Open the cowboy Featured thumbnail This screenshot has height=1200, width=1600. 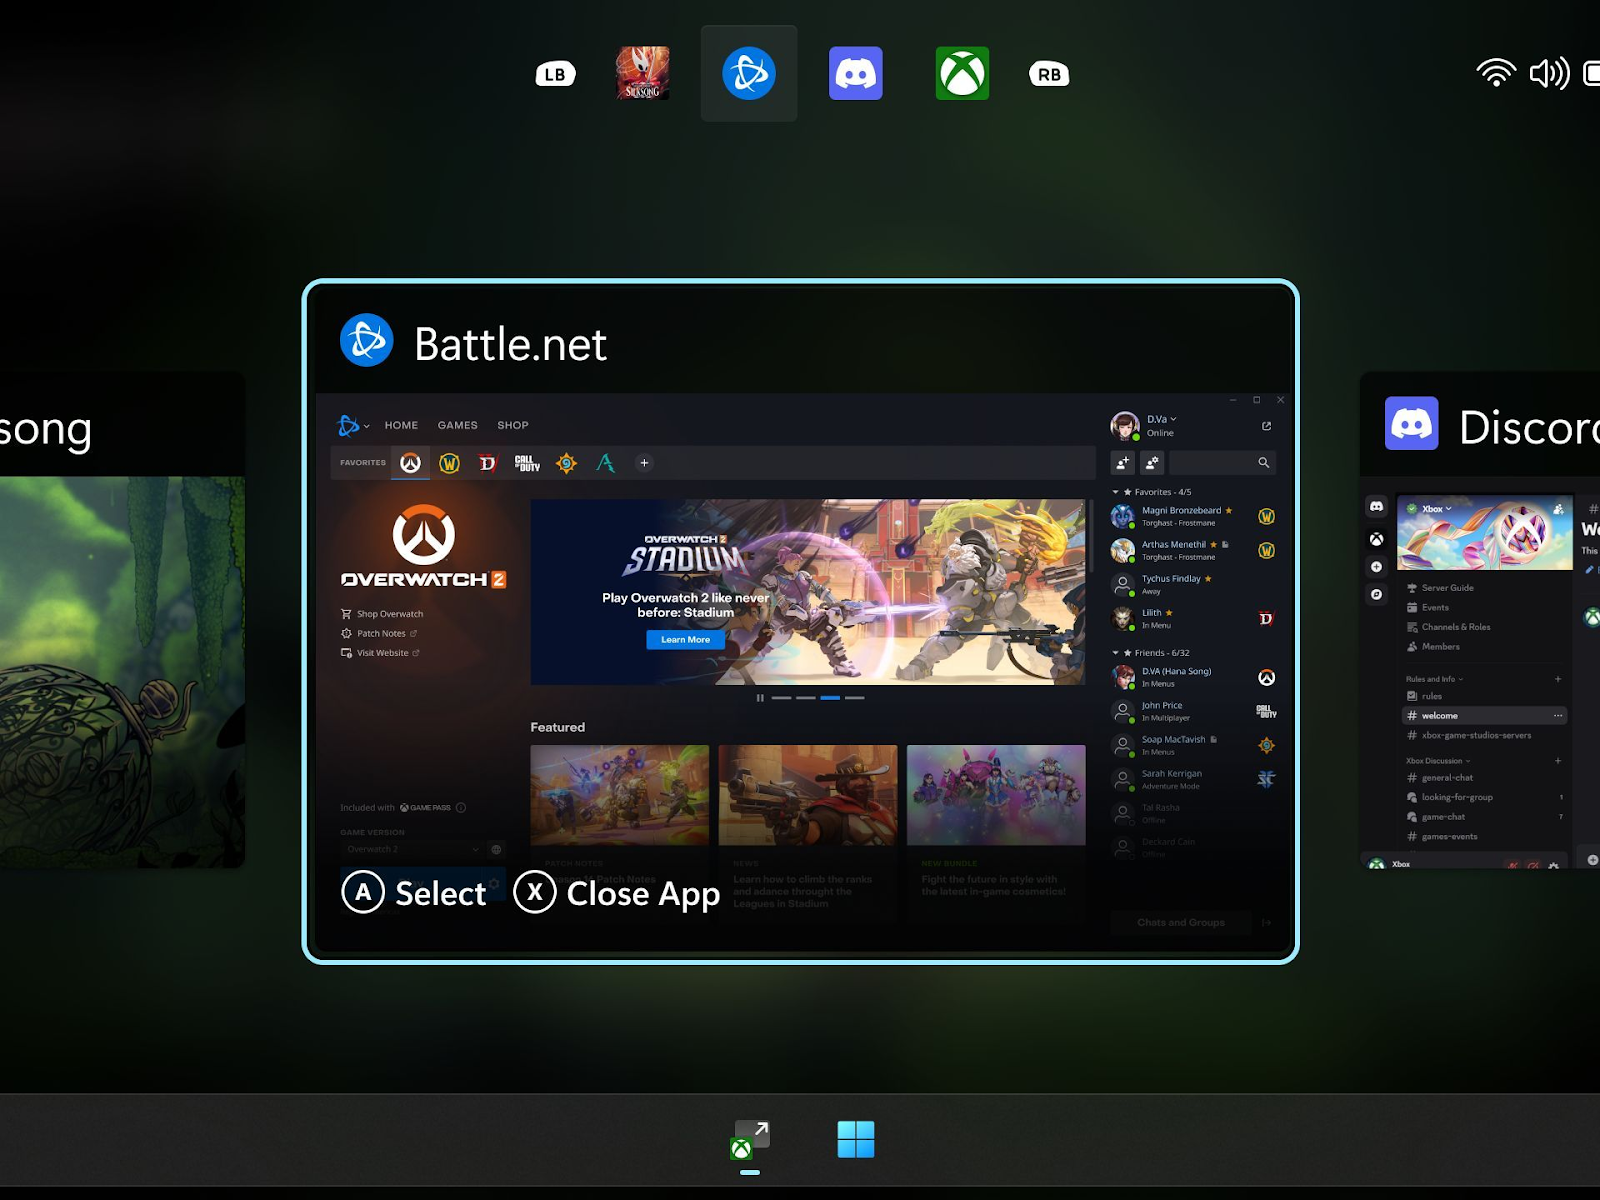(x=807, y=795)
